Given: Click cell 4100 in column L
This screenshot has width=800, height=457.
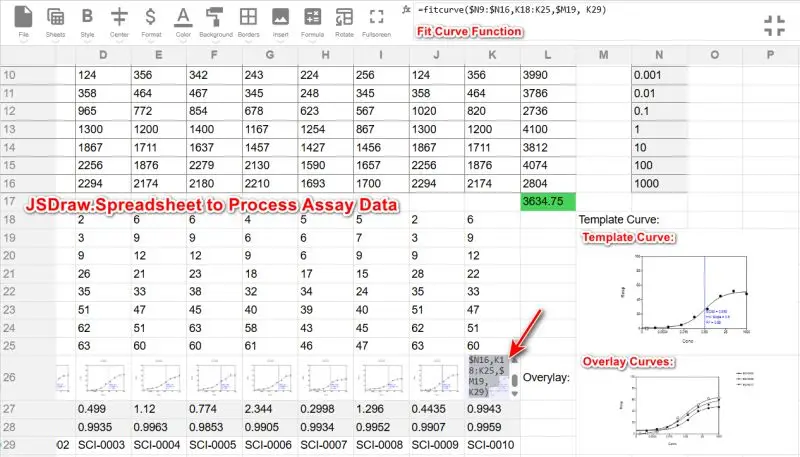Looking at the screenshot, I should click(x=548, y=130).
